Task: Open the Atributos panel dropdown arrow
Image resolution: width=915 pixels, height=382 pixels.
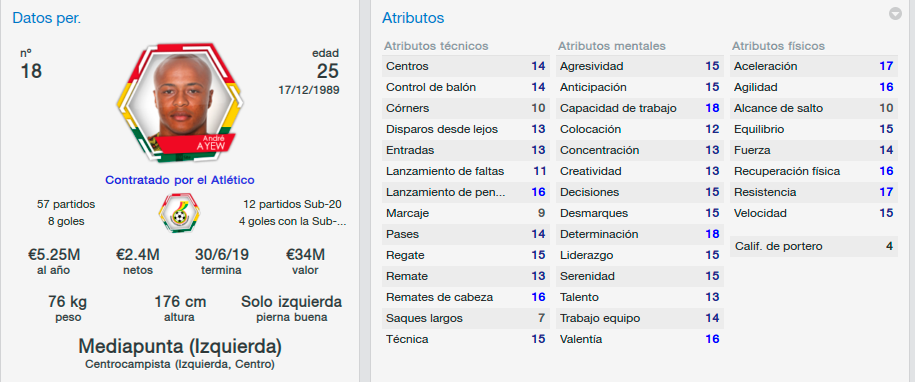Action: [895, 14]
